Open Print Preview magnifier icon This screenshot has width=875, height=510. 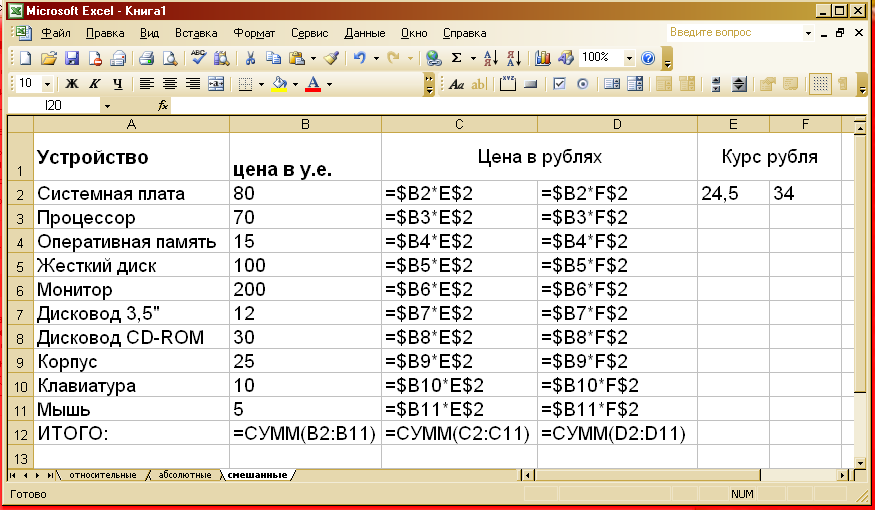(x=169, y=57)
